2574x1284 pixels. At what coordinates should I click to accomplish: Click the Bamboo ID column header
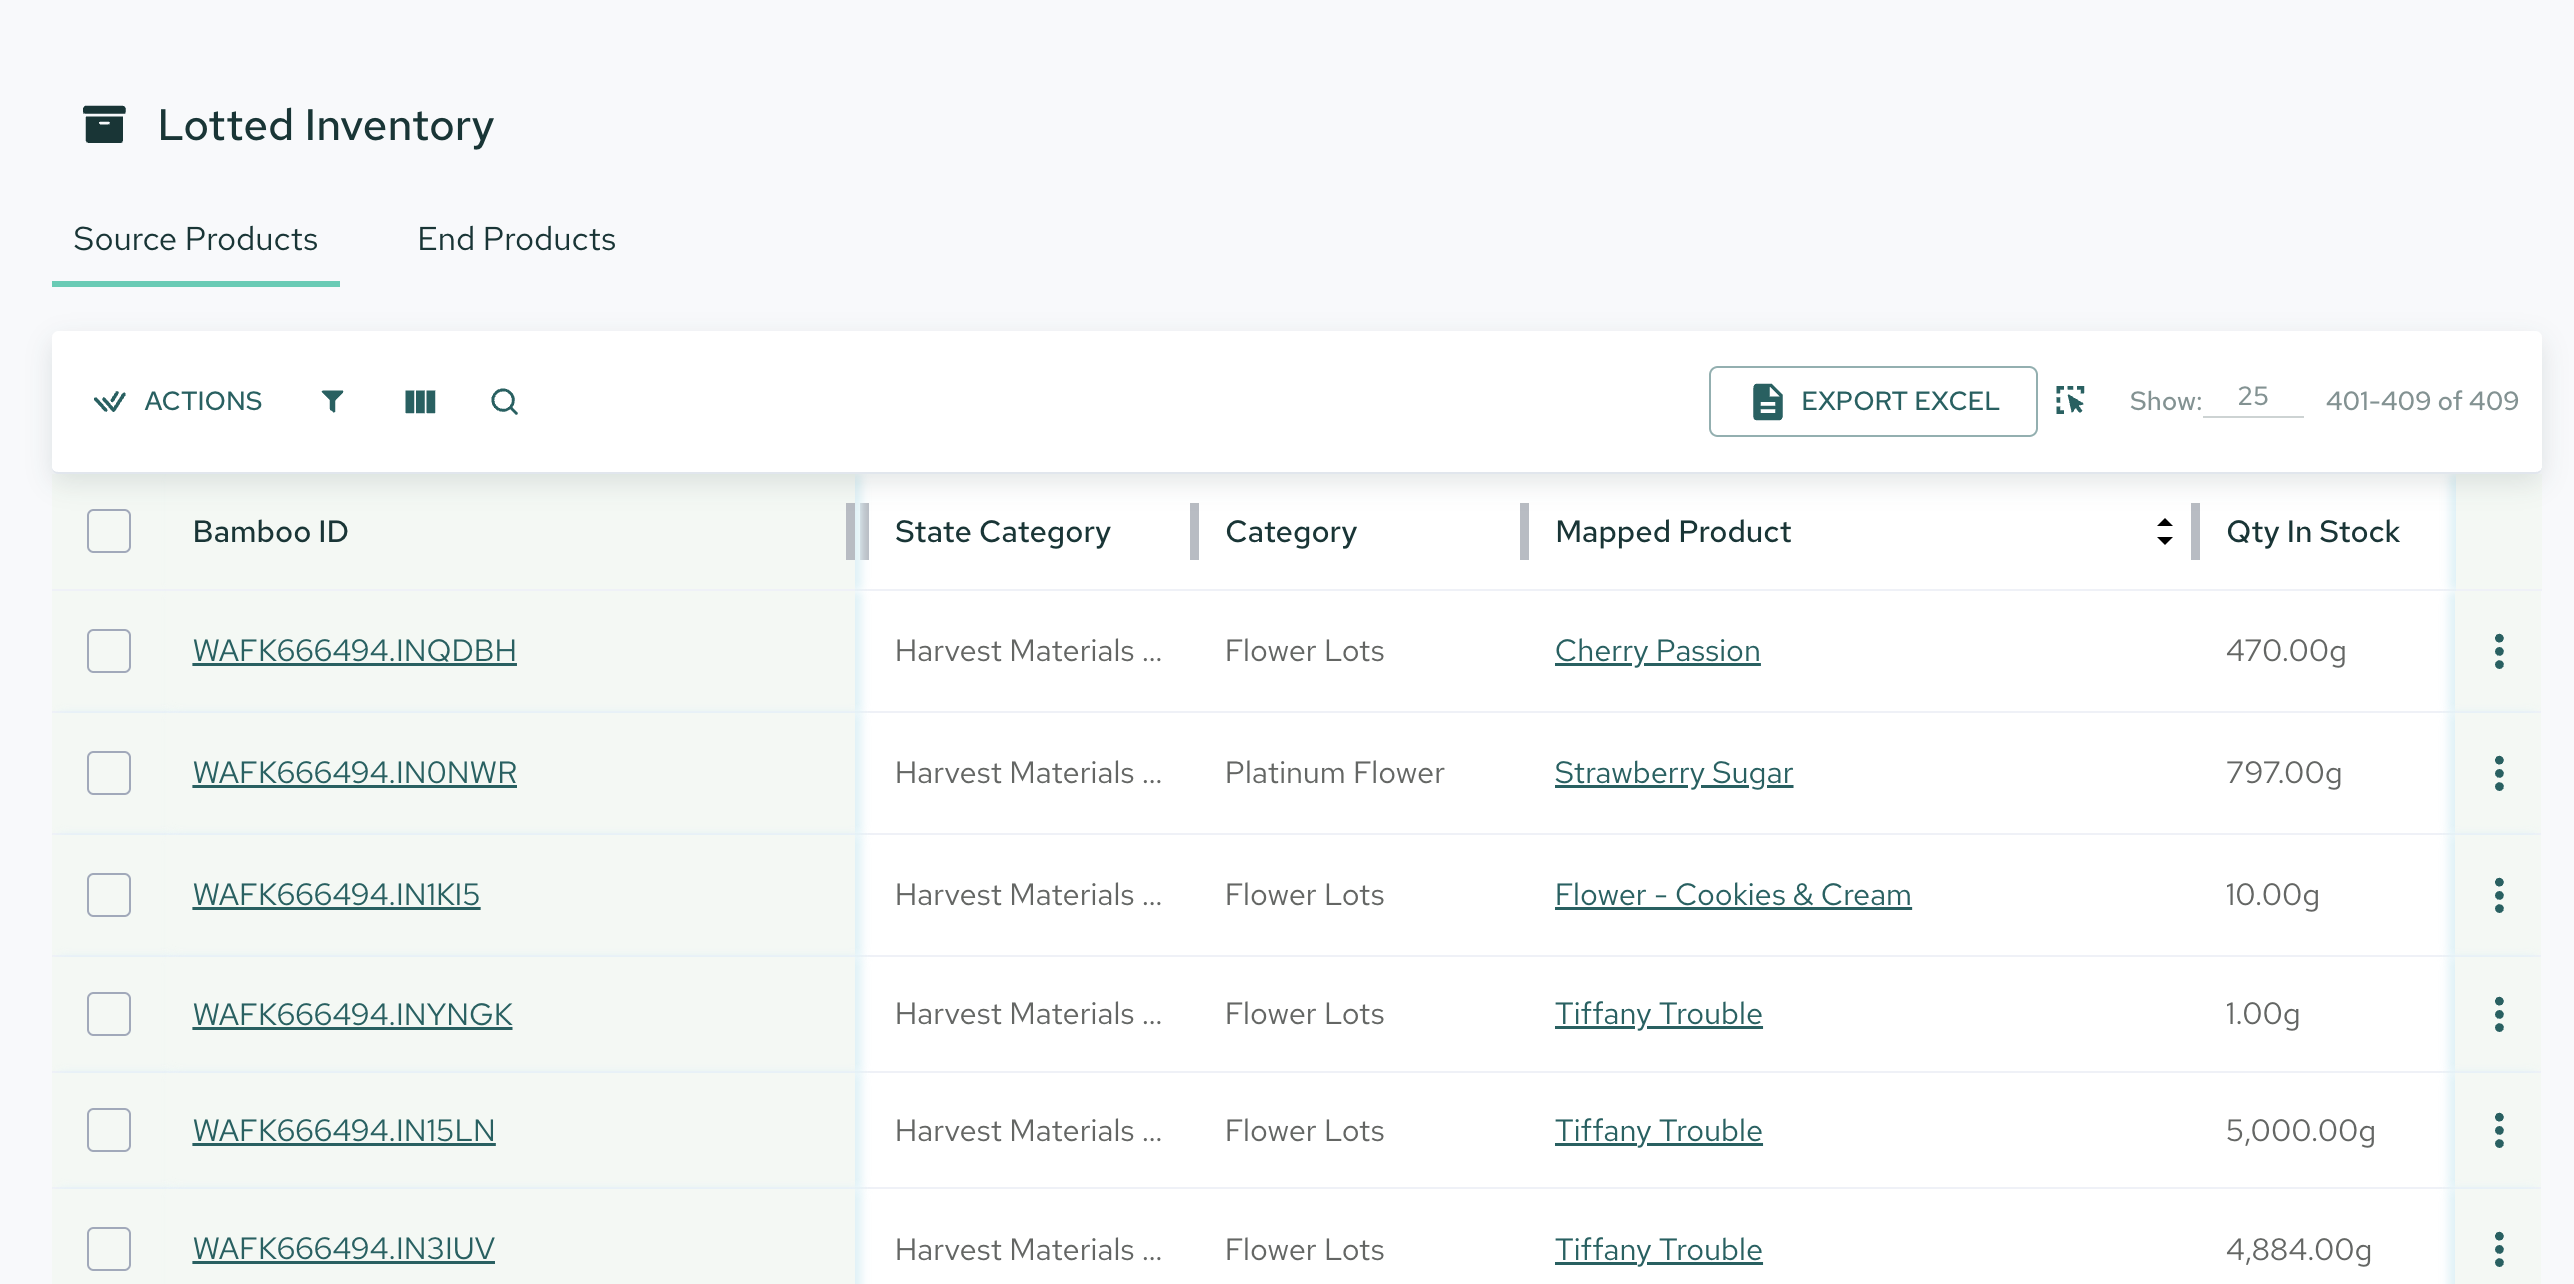click(270, 531)
